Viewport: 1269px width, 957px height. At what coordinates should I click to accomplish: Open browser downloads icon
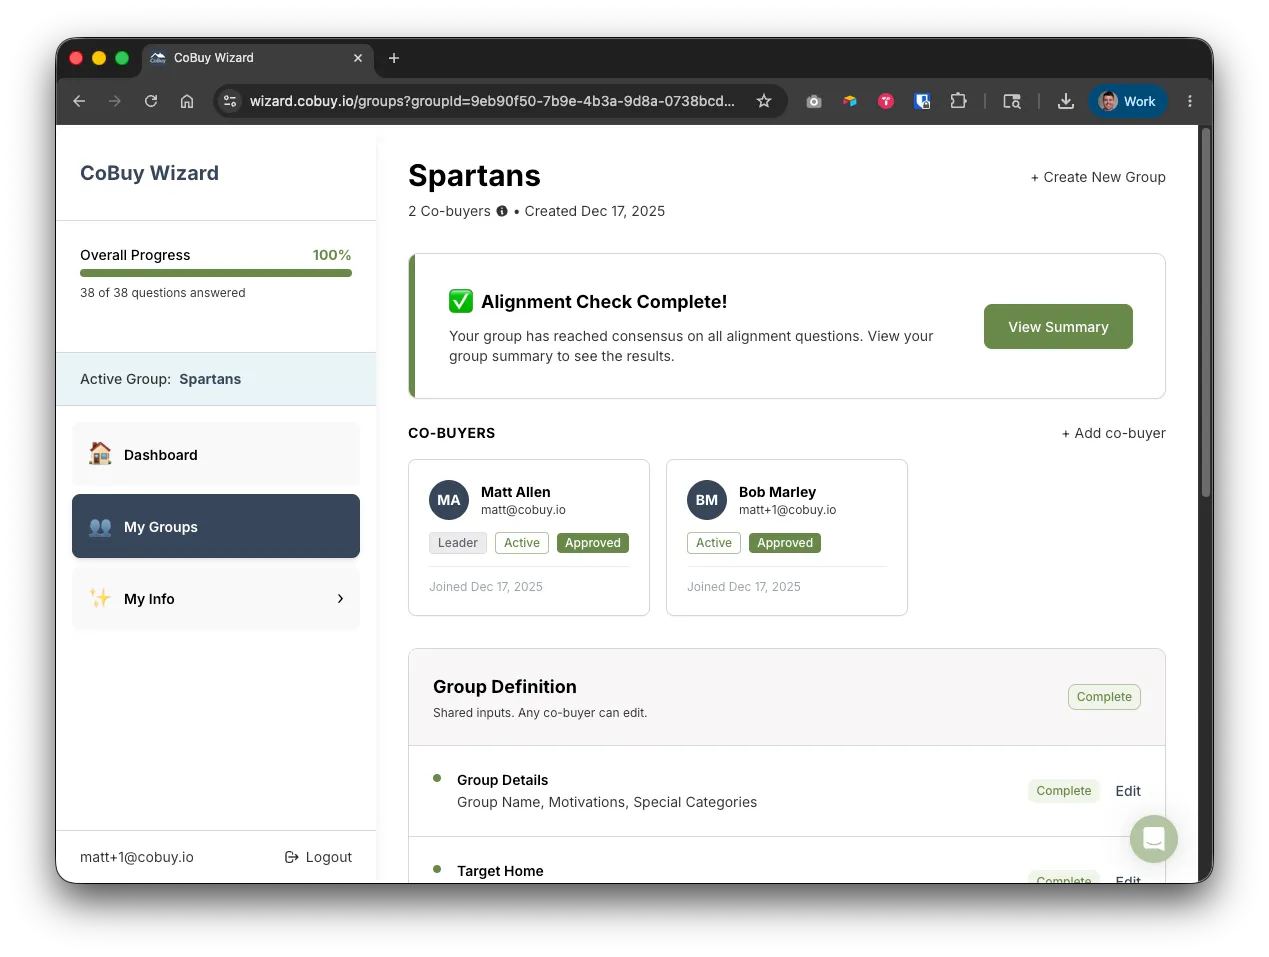tap(1066, 101)
